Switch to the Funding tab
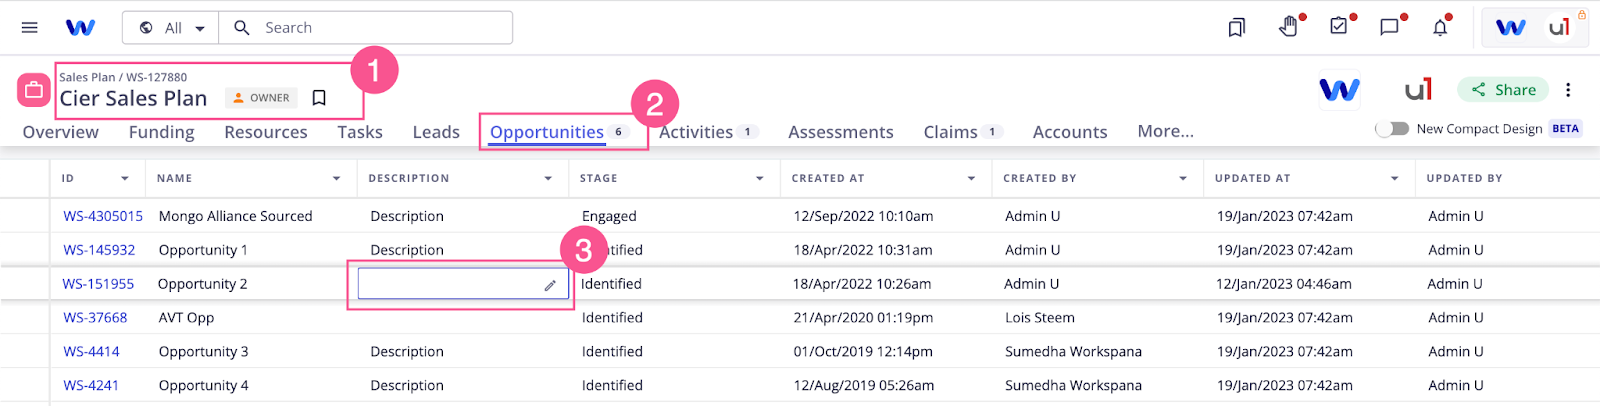 [161, 132]
